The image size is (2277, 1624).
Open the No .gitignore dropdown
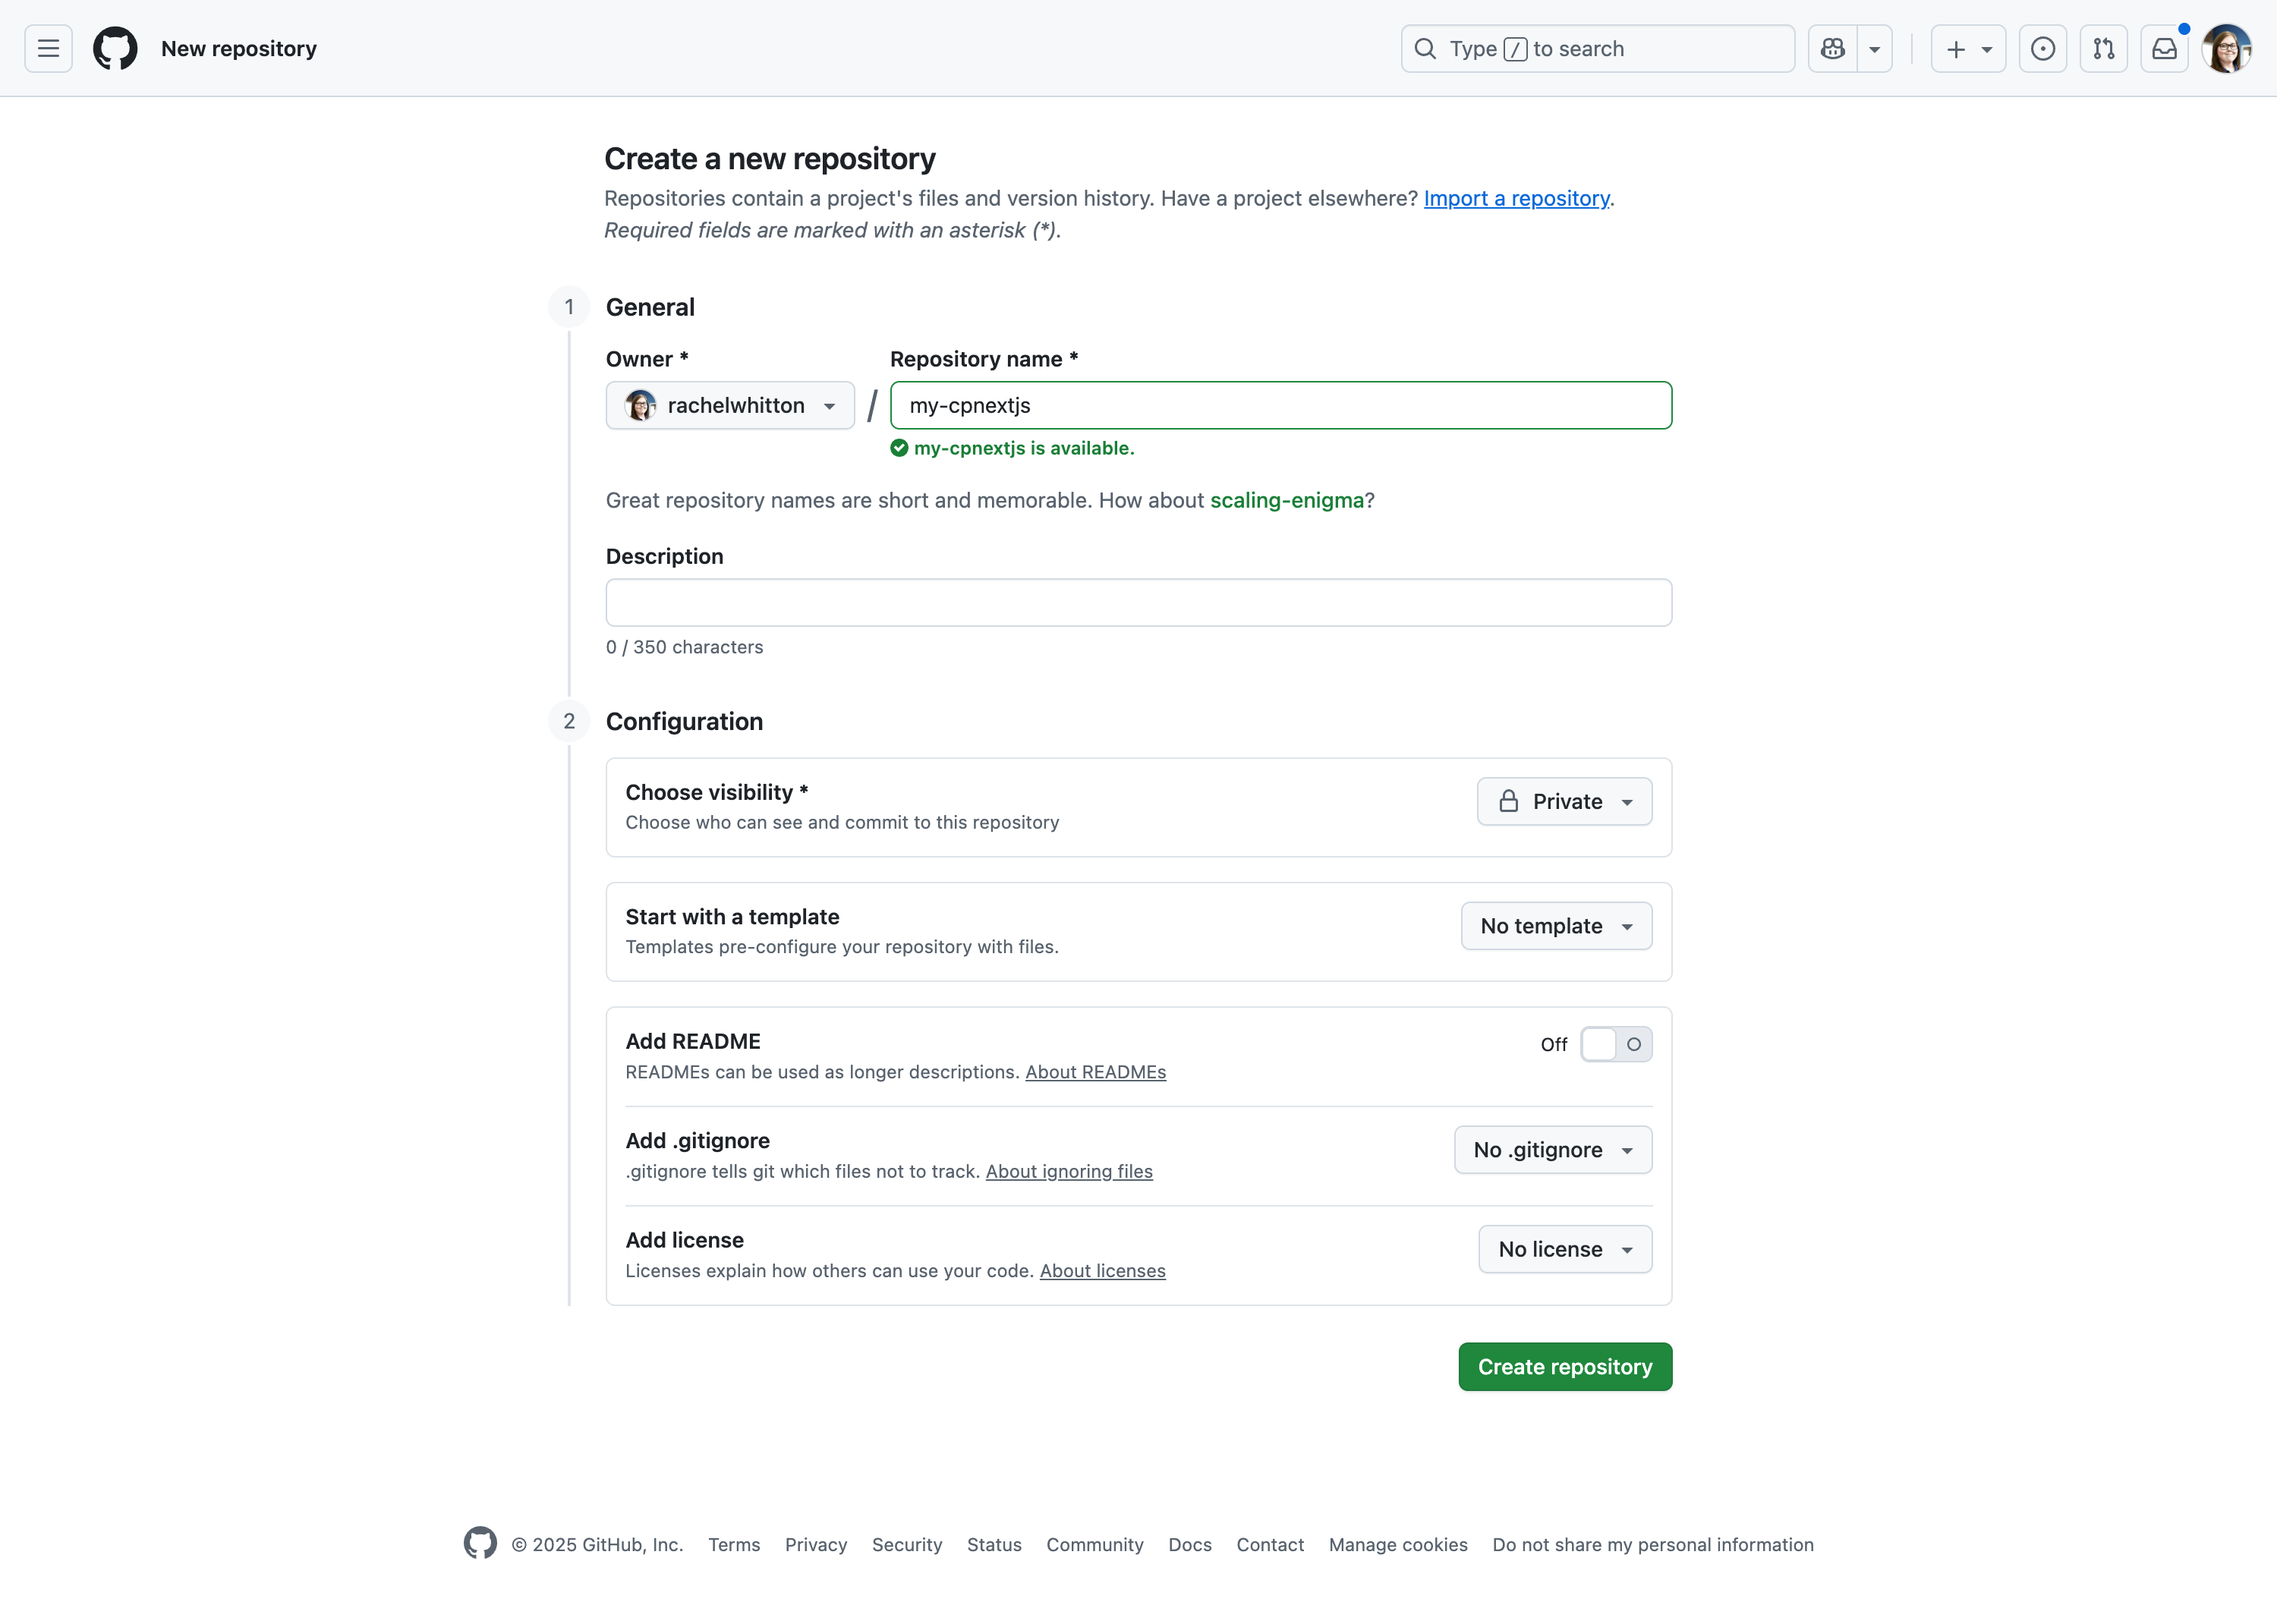tap(1551, 1149)
